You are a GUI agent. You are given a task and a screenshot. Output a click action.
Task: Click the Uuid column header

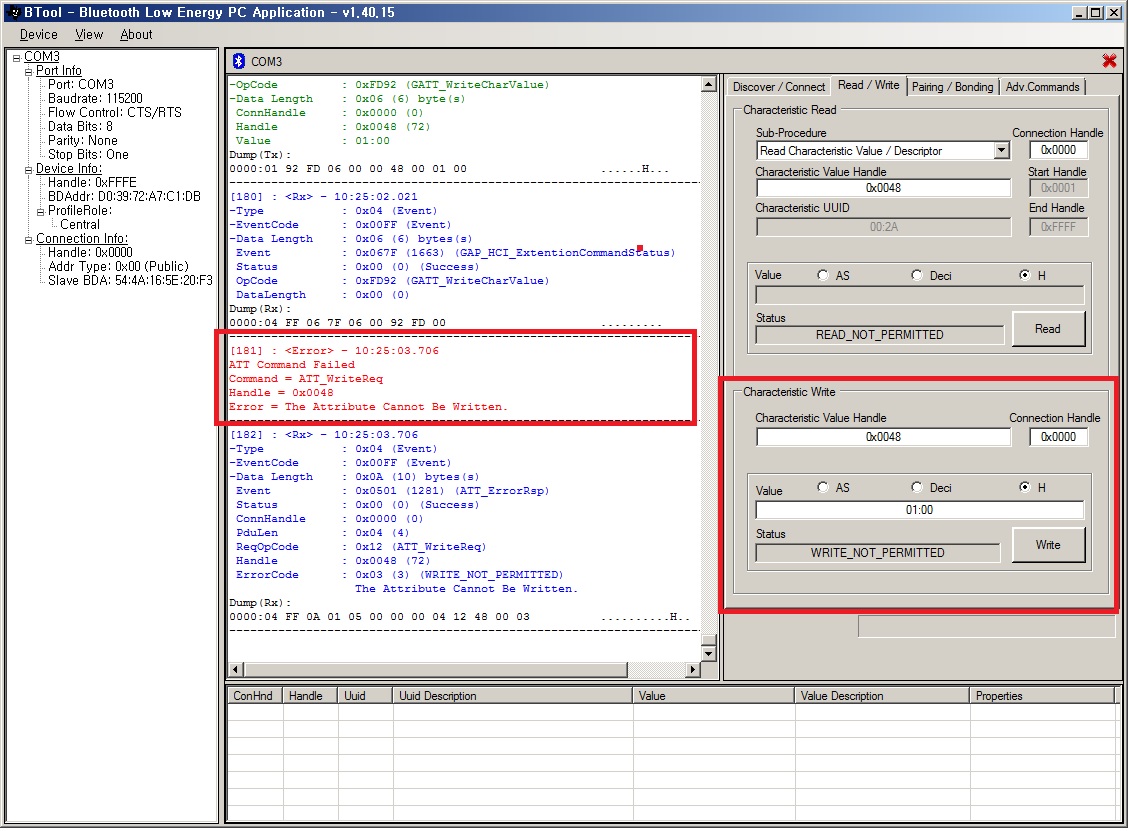tap(366, 696)
